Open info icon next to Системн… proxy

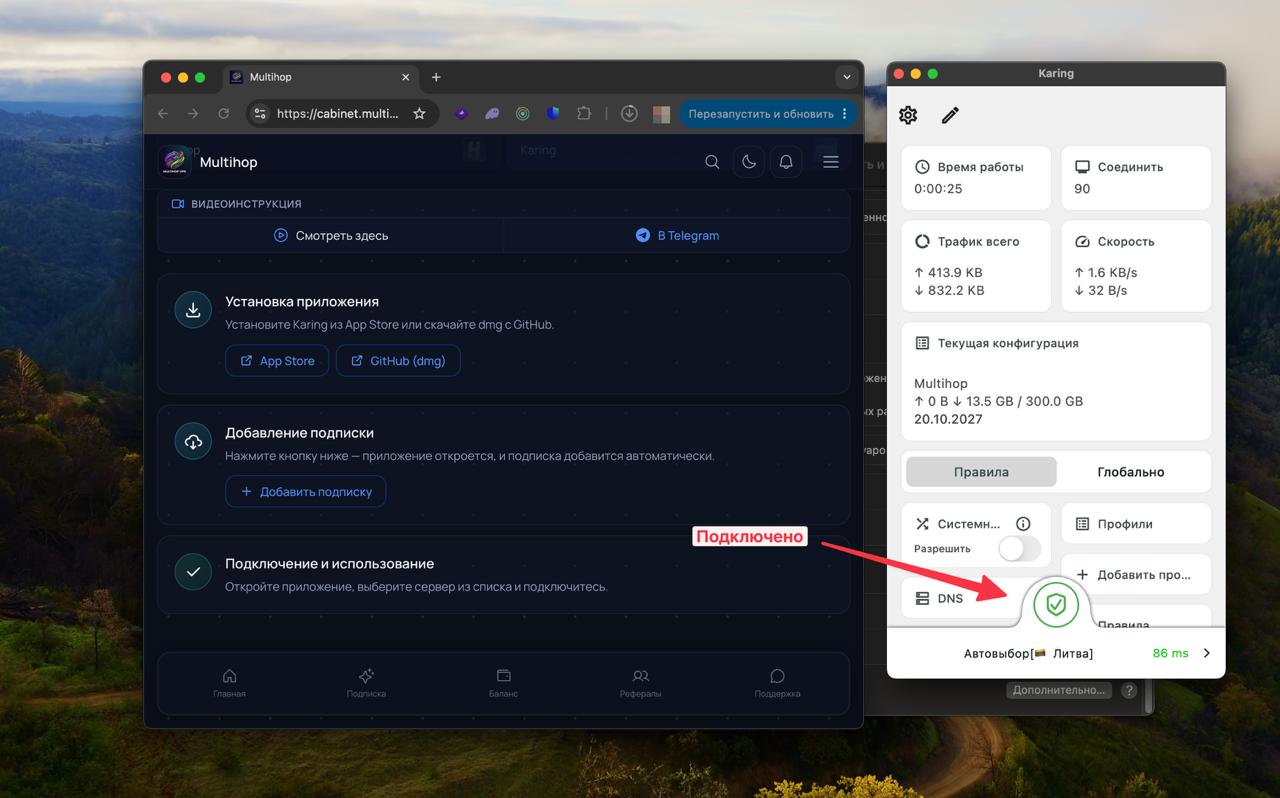point(1023,524)
